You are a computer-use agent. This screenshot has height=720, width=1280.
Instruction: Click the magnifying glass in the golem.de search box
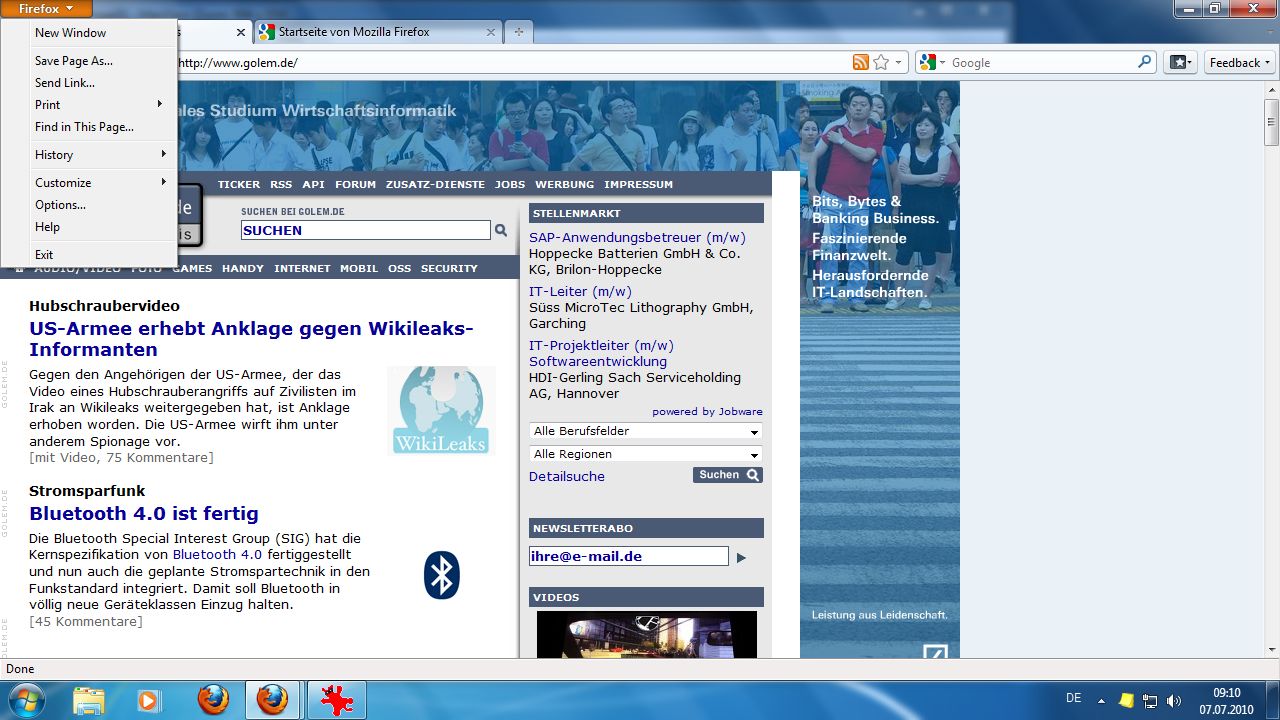pos(500,230)
